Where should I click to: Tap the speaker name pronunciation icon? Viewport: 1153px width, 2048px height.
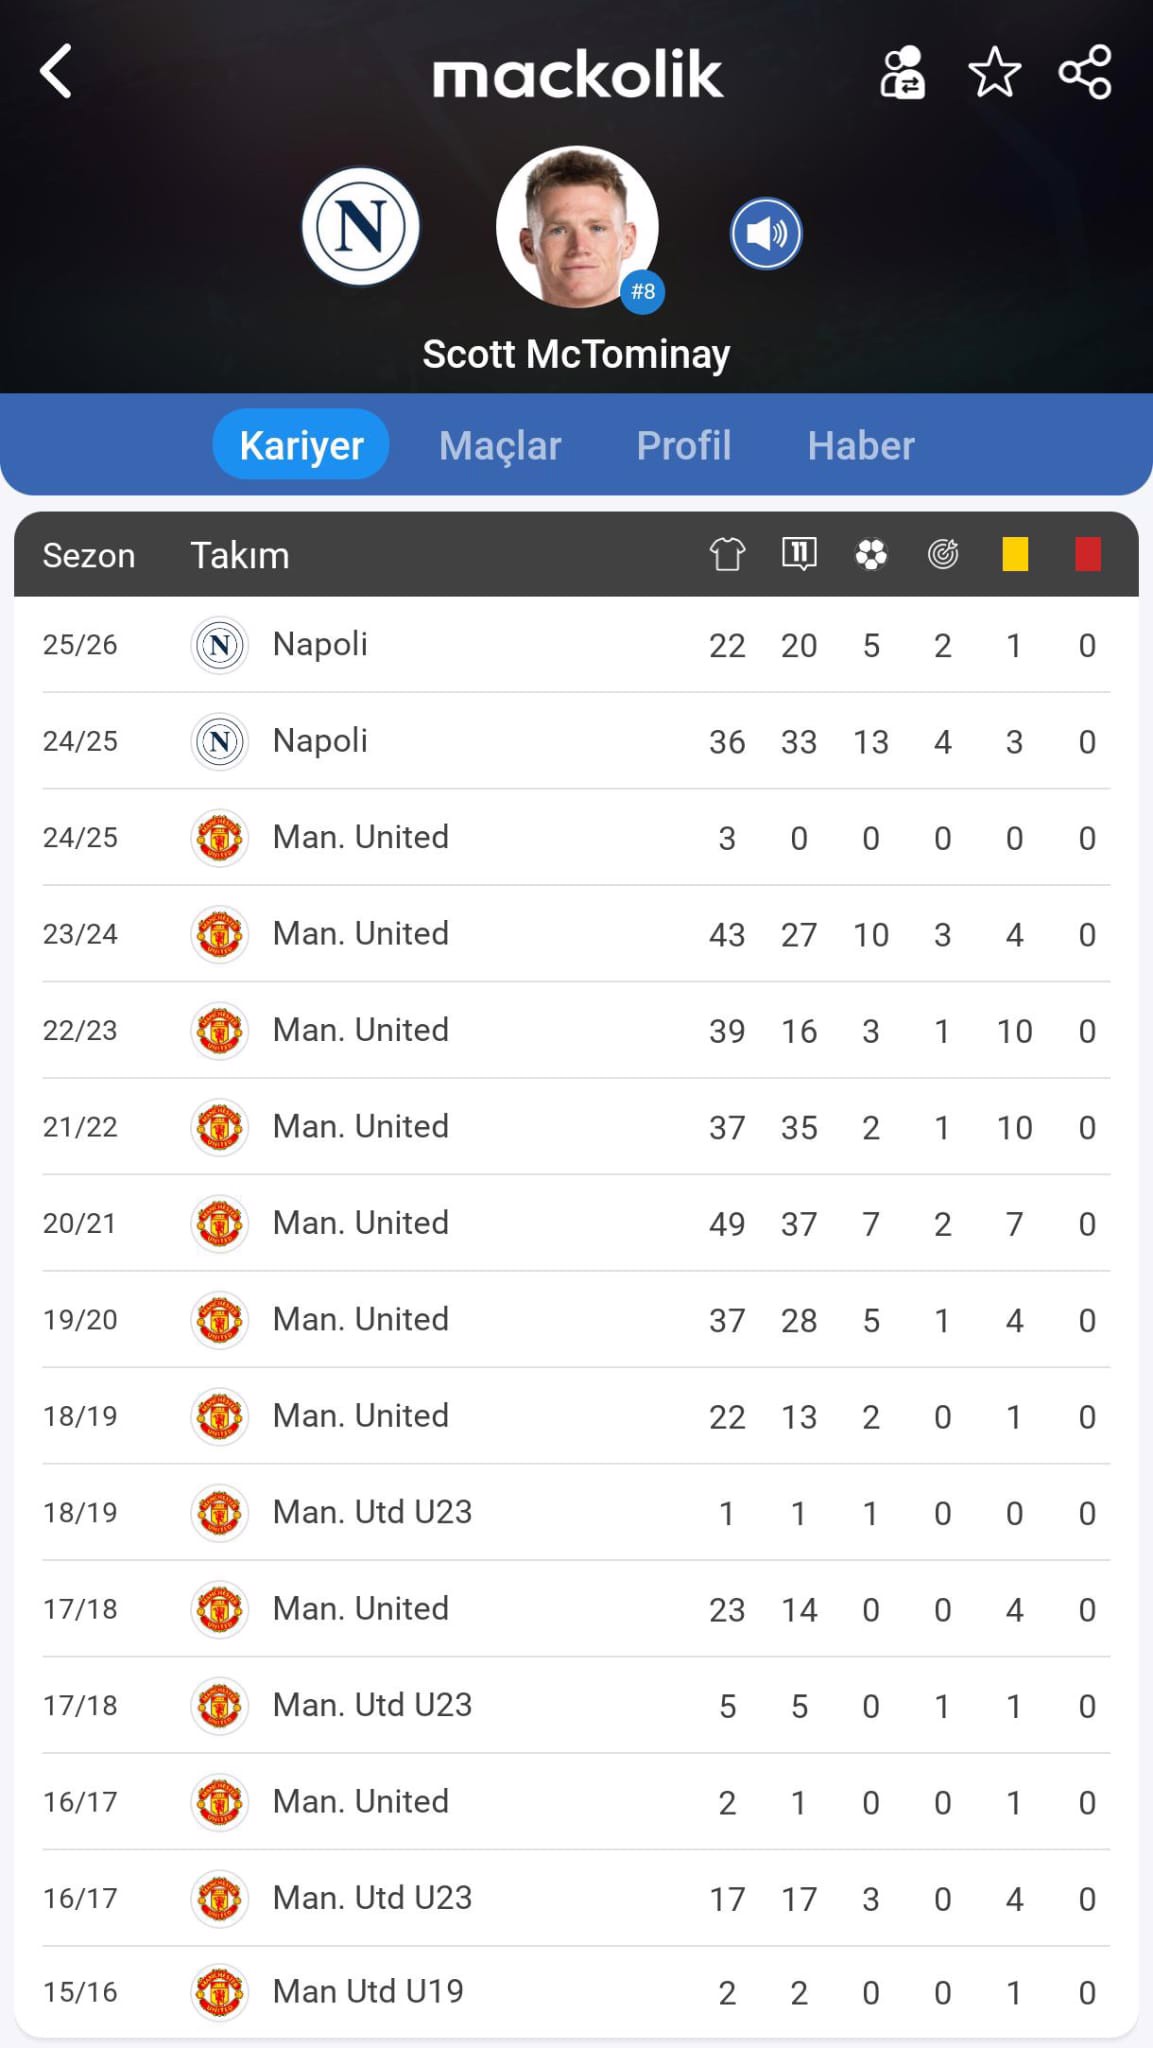click(766, 234)
